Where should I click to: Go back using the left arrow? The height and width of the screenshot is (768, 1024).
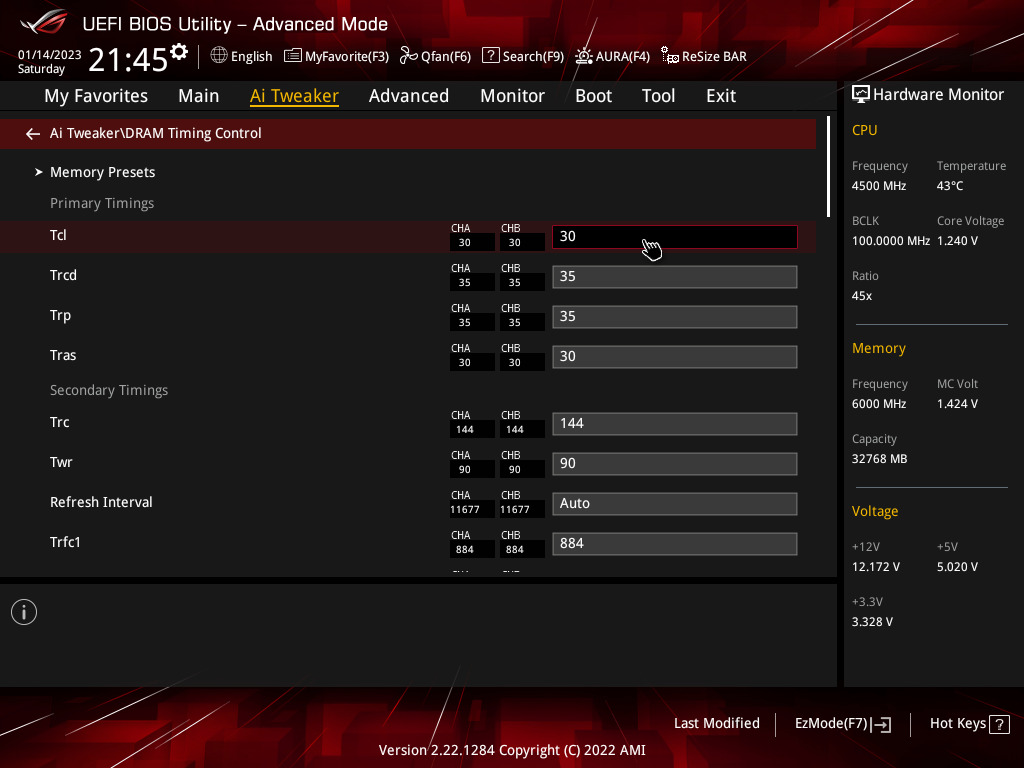tap(33, 134)
